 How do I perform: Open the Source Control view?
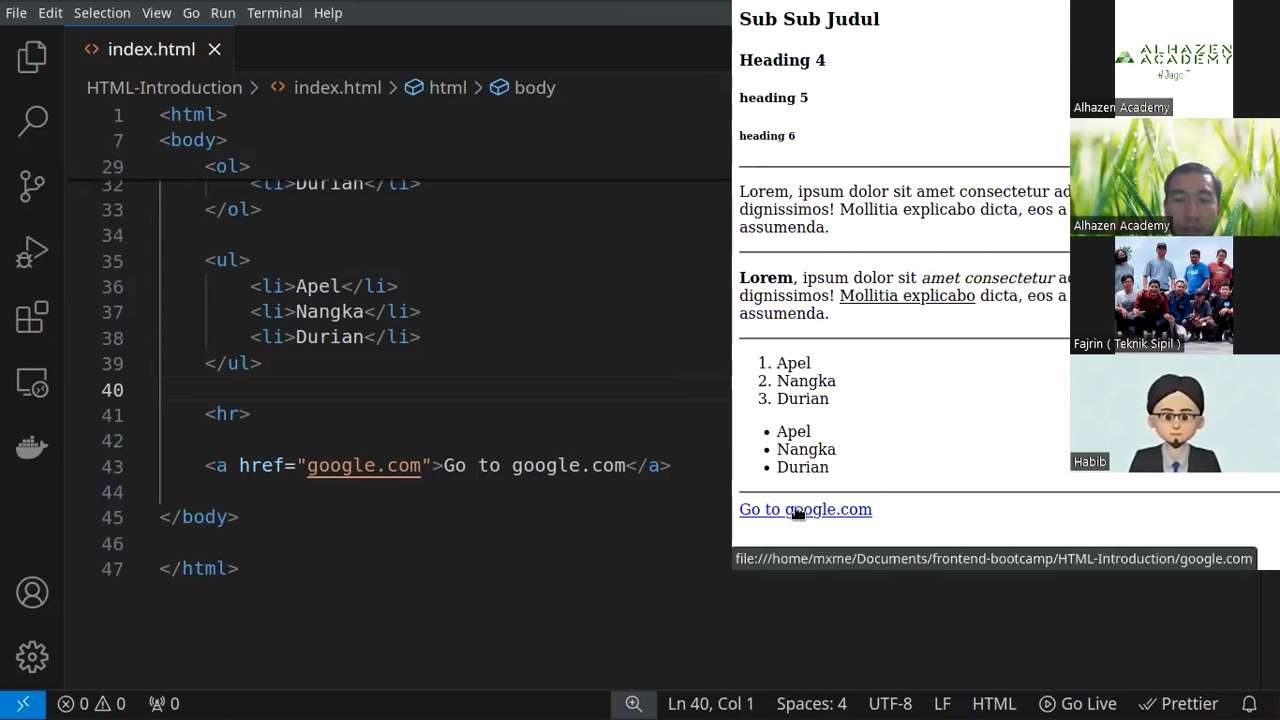(x=32, y=186)
